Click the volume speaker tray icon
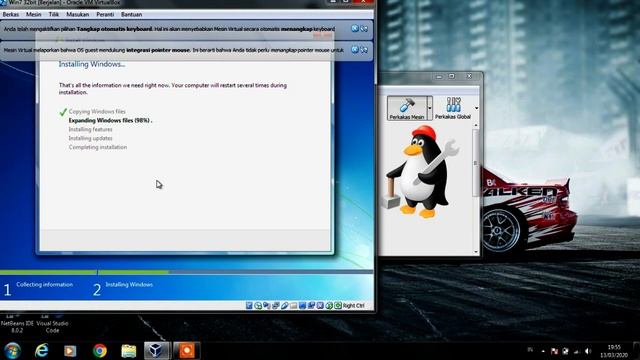The width and height of the screenshot is (640, 360). pyautogui.click(x=588, y=351)
